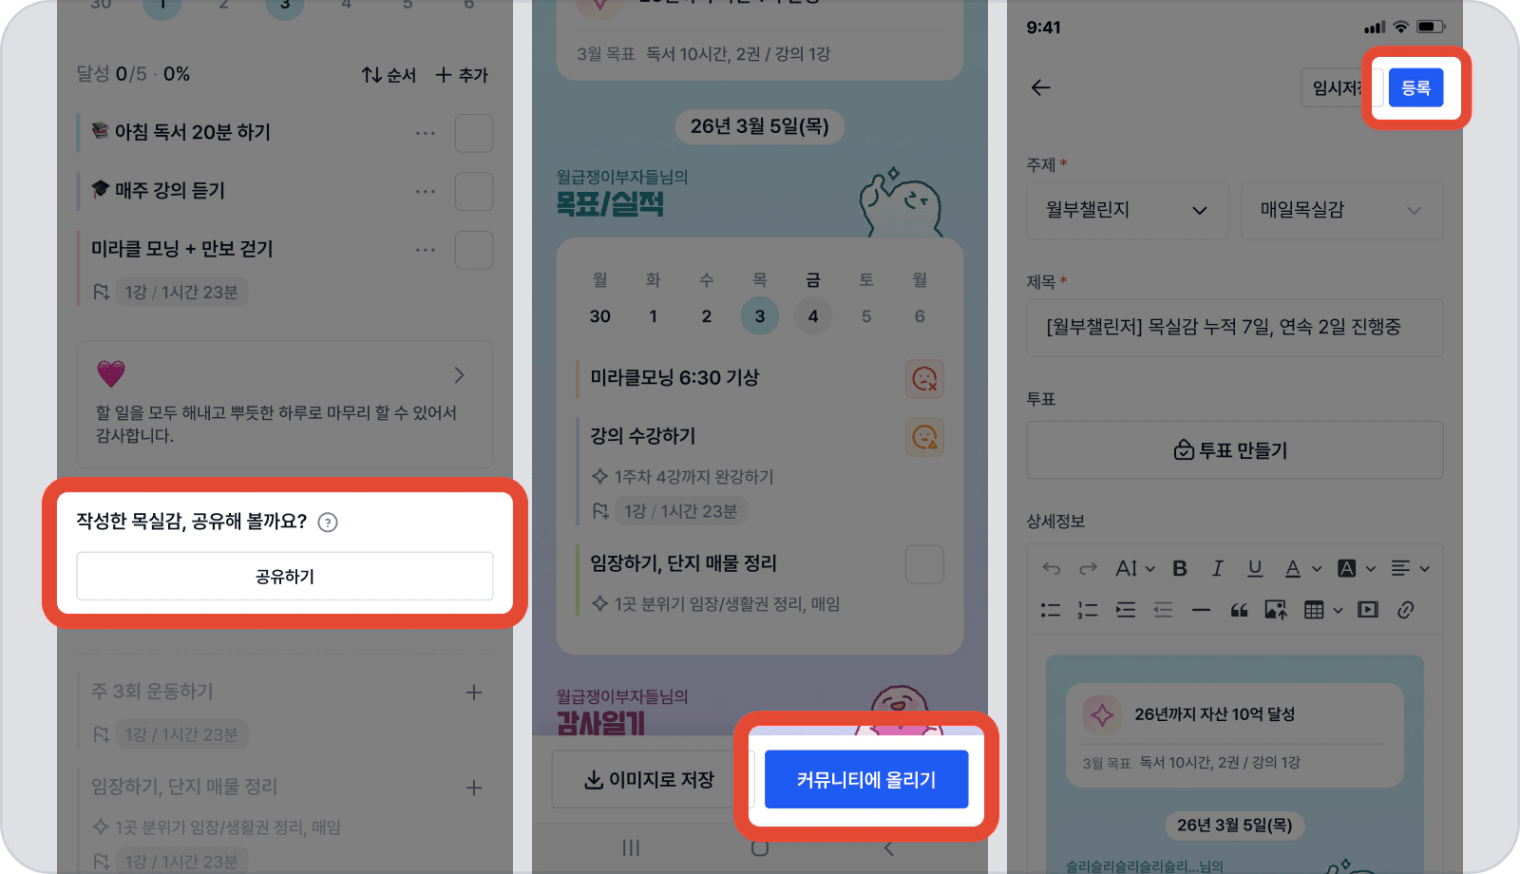This screenshot has width=1520, height=874.
Task: Click the undo arrow in editor
Action: [1051, 568]
